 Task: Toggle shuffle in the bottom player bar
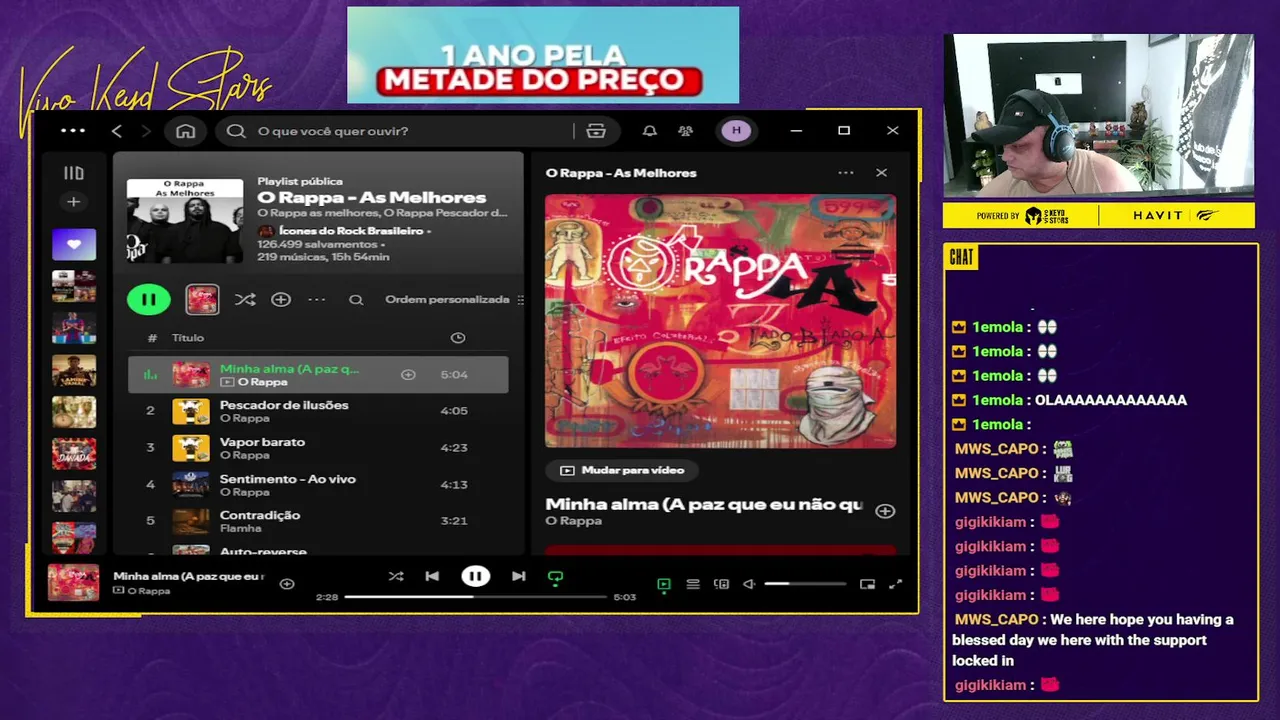tap(396, 576)
